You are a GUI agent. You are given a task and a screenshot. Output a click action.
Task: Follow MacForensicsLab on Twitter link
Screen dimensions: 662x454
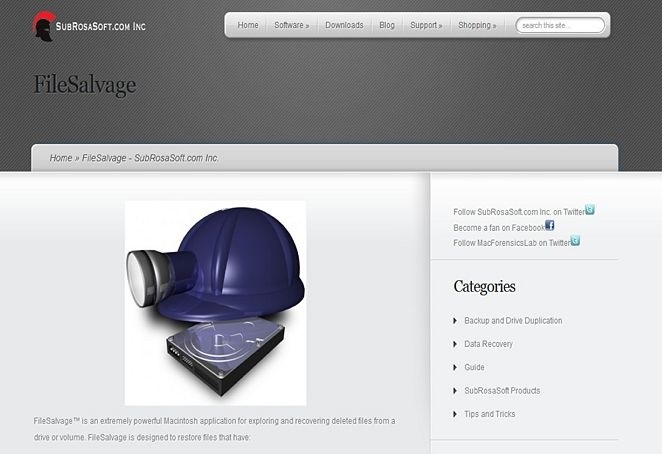tap(512, 243)
